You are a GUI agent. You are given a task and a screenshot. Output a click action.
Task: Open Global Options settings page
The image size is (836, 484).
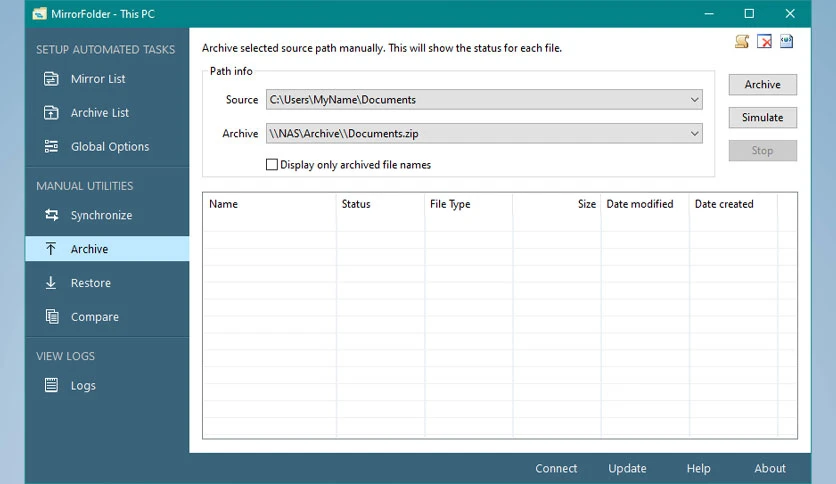tap(107, 147)
